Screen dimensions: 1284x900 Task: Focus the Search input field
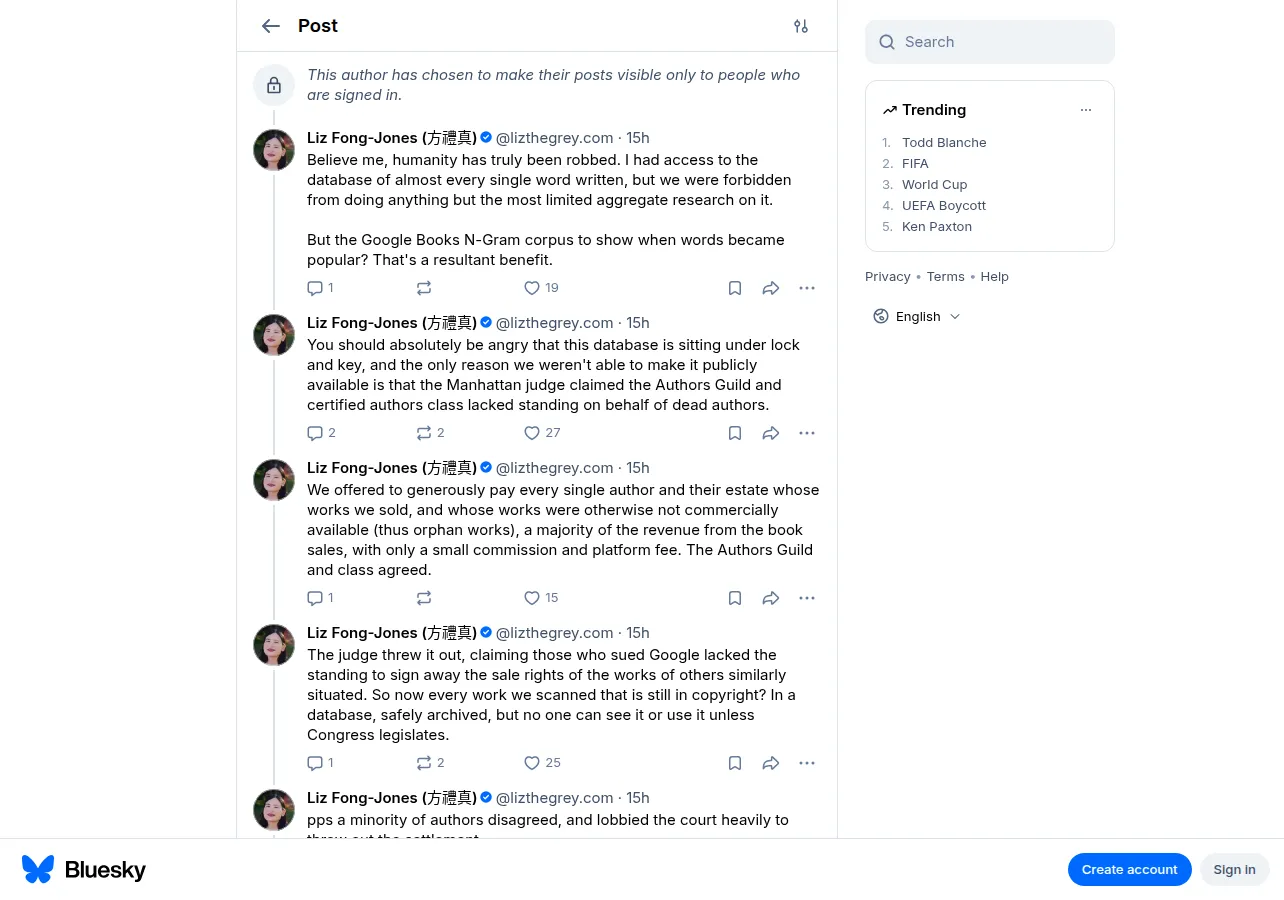click(x=990, y=42)
